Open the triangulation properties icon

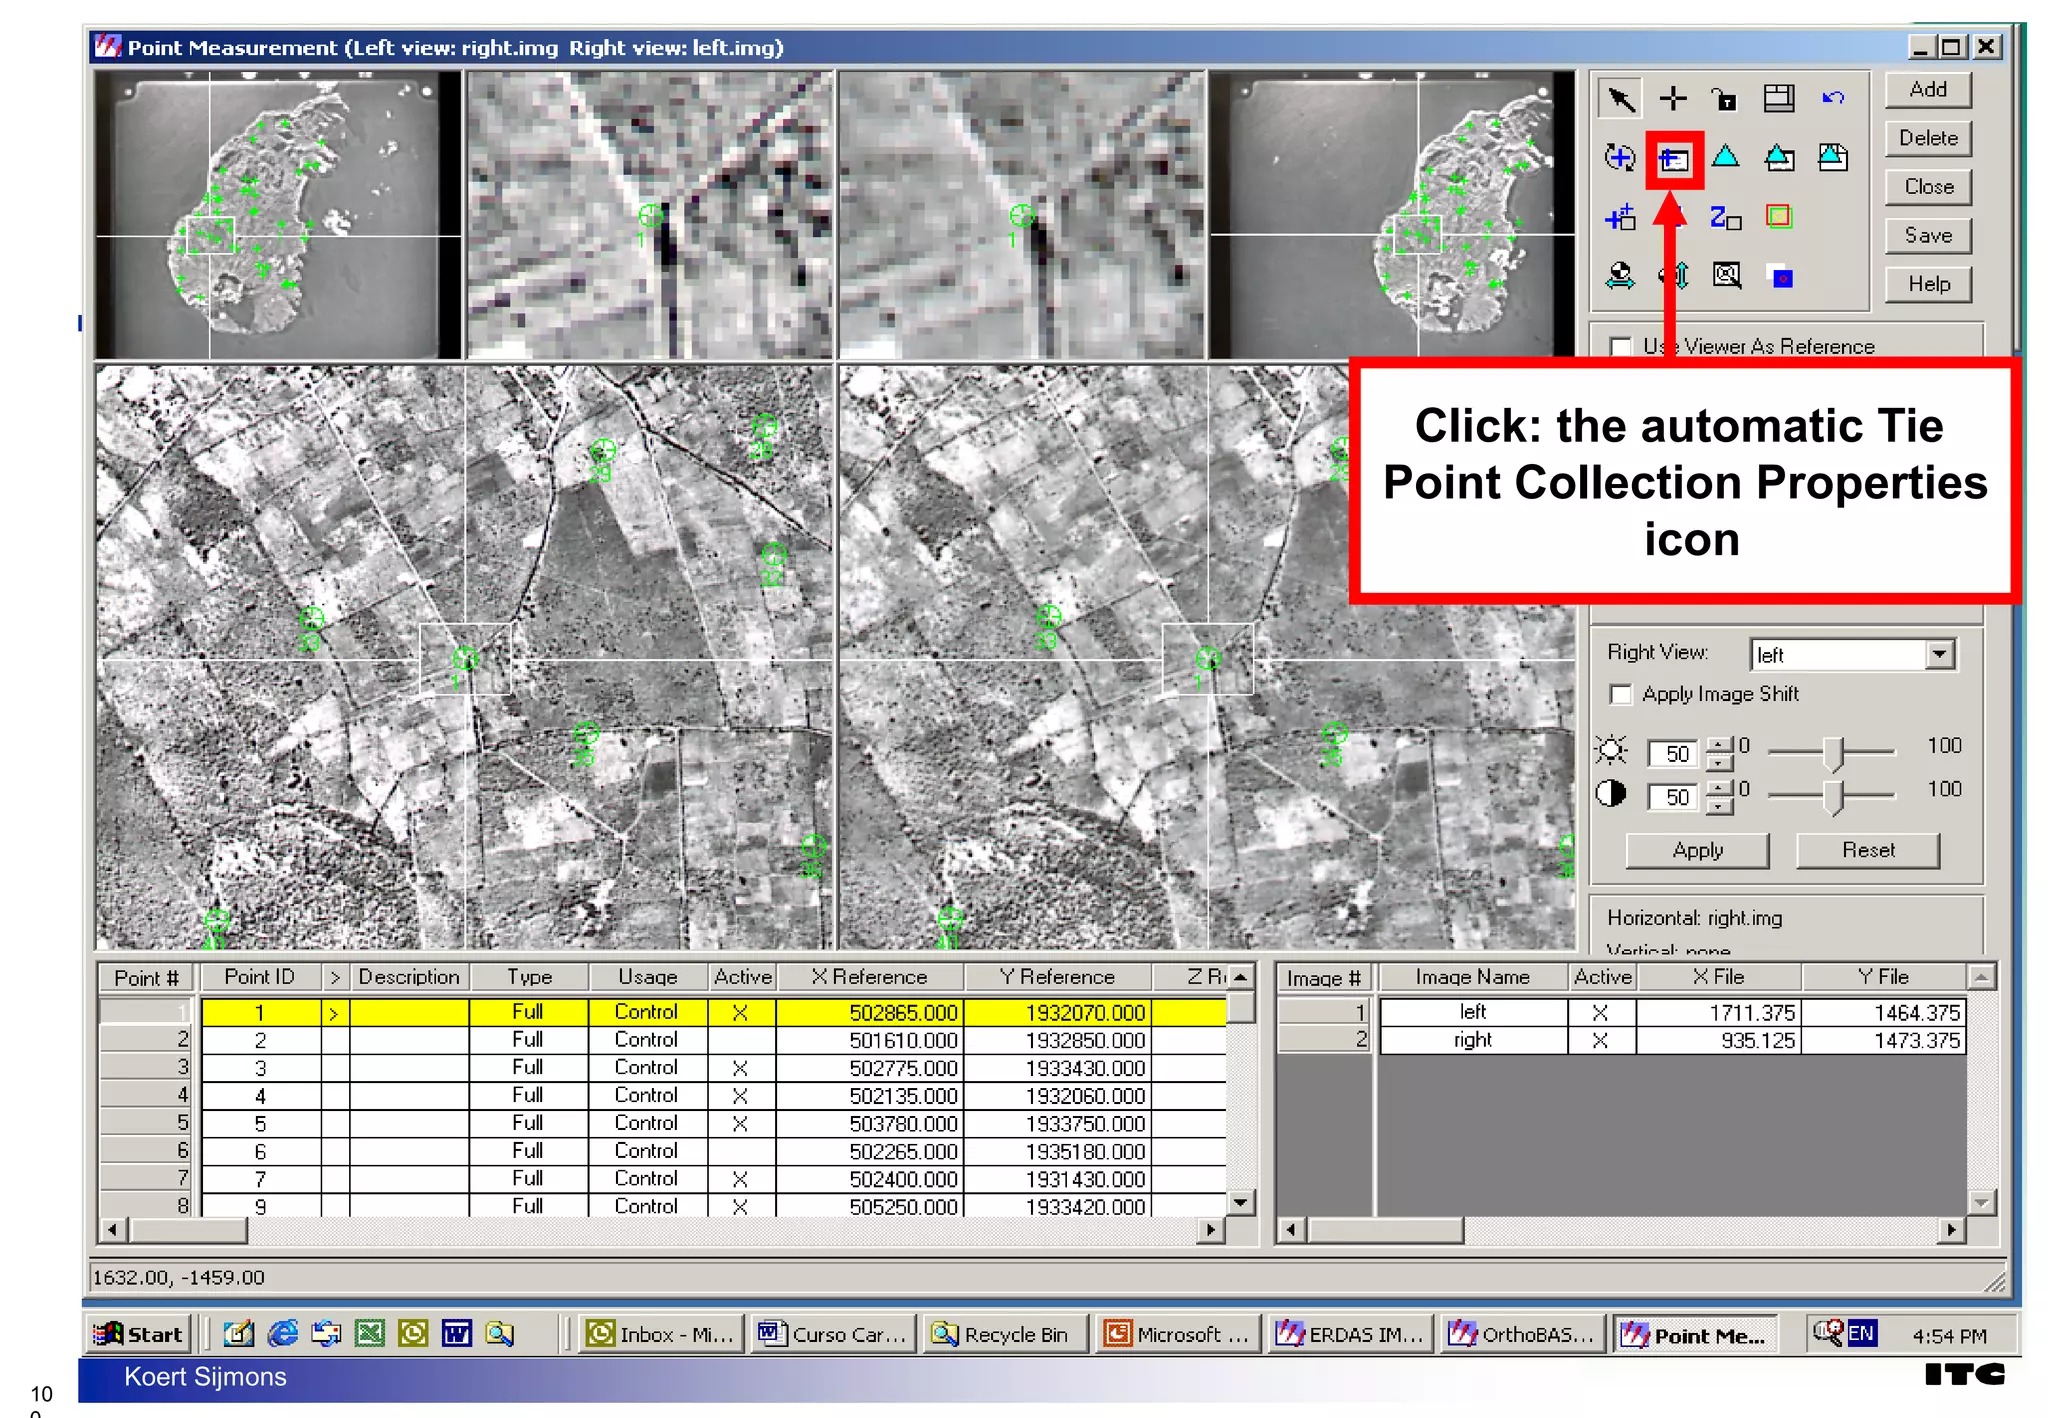(1779, 157)
